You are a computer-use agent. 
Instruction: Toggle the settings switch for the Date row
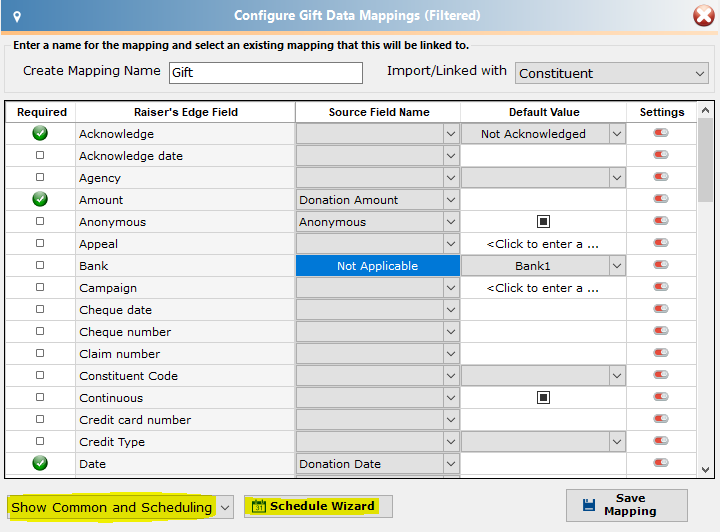661,463
